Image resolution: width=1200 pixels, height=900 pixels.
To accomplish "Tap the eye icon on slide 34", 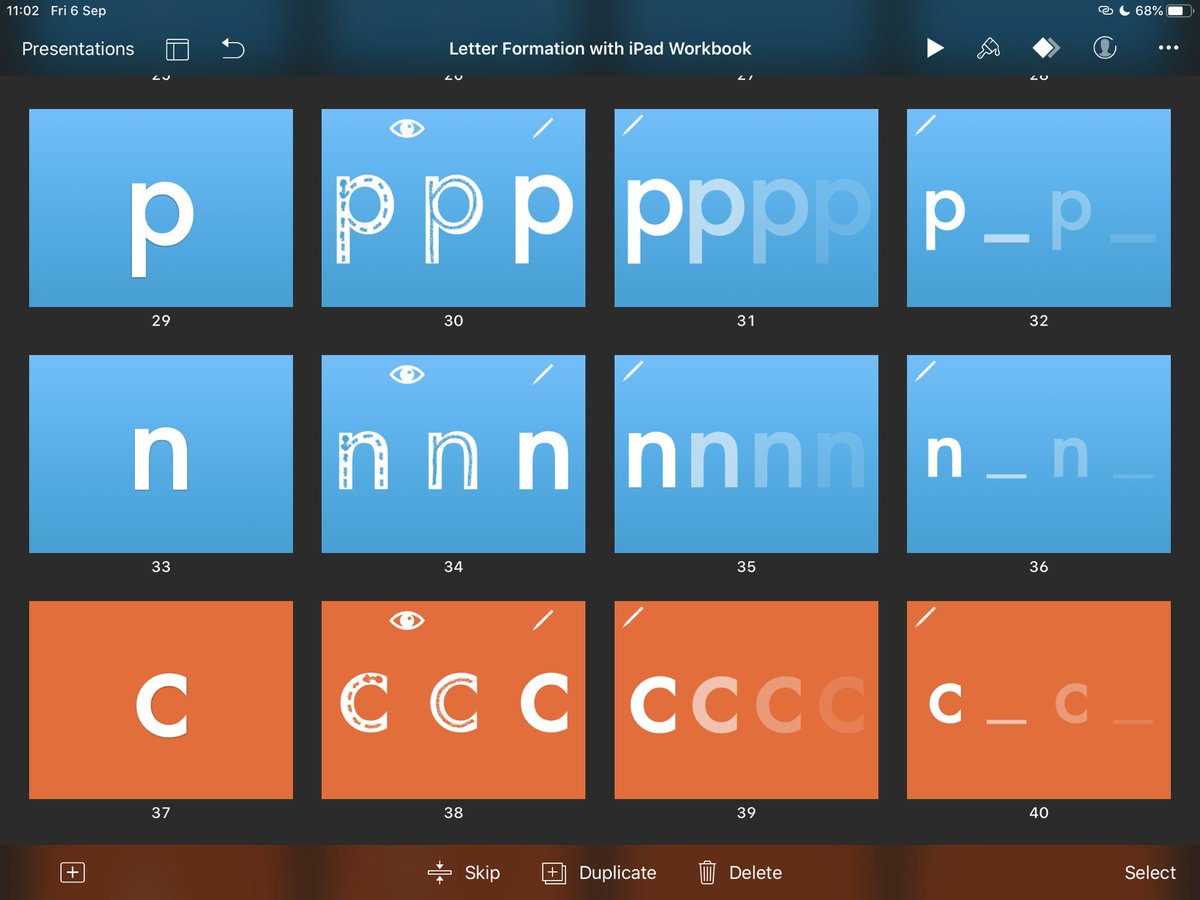I will 407,374.
